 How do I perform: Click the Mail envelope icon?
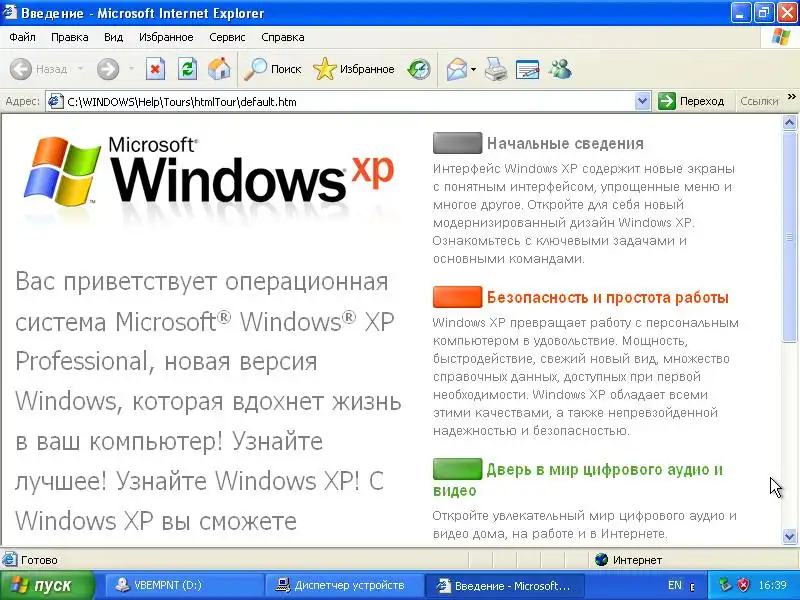[457, 69]
